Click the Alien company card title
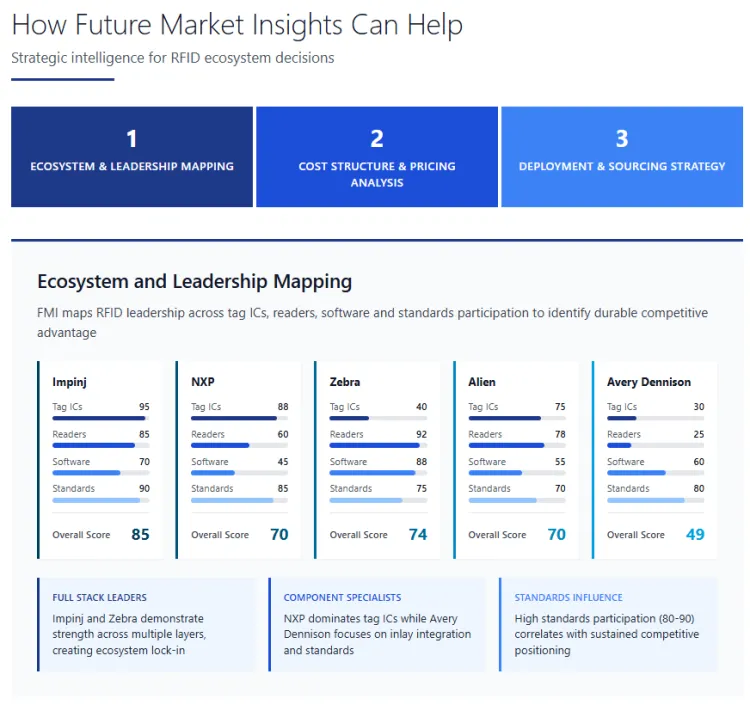The height and width of the screenshot is (723, 750). (x=482, y=382)
